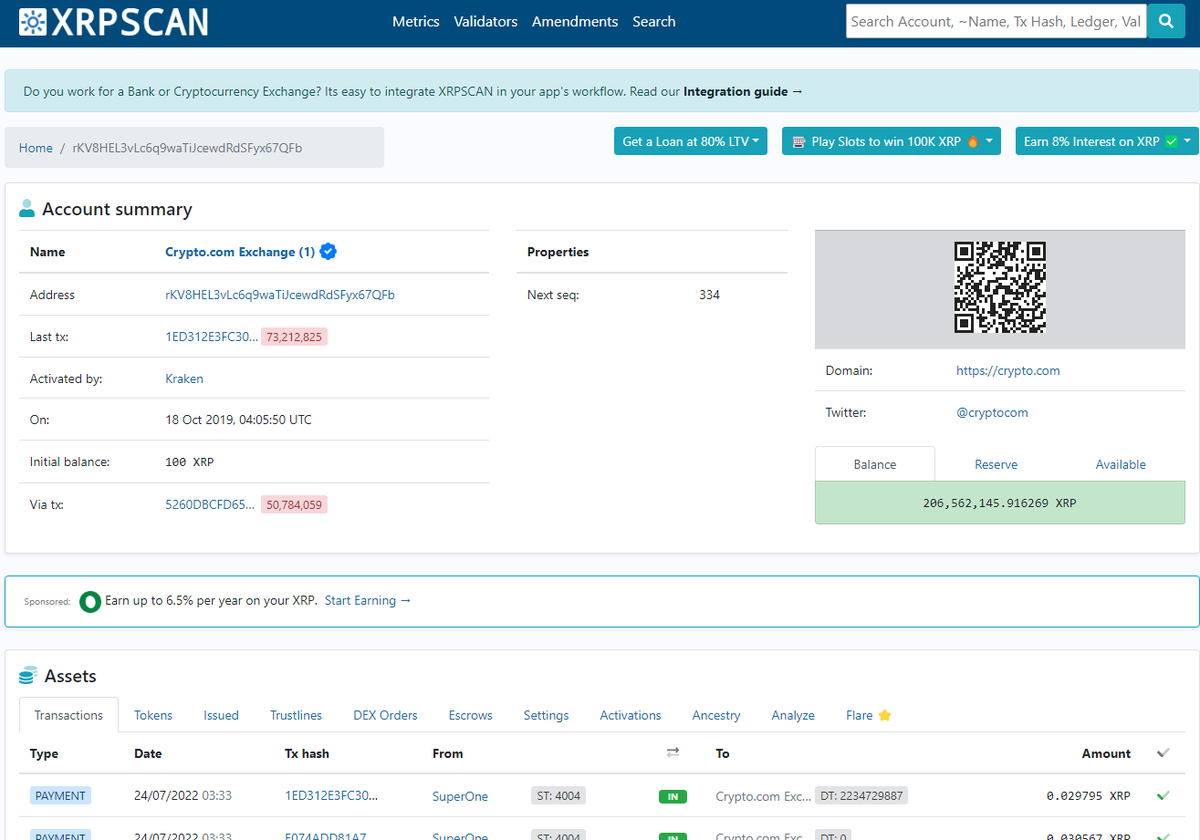Open the Get a Loan at 80% LTV dropdown
The height and width of the screenshot is (840, 1200).
click(x=691, y=141)
